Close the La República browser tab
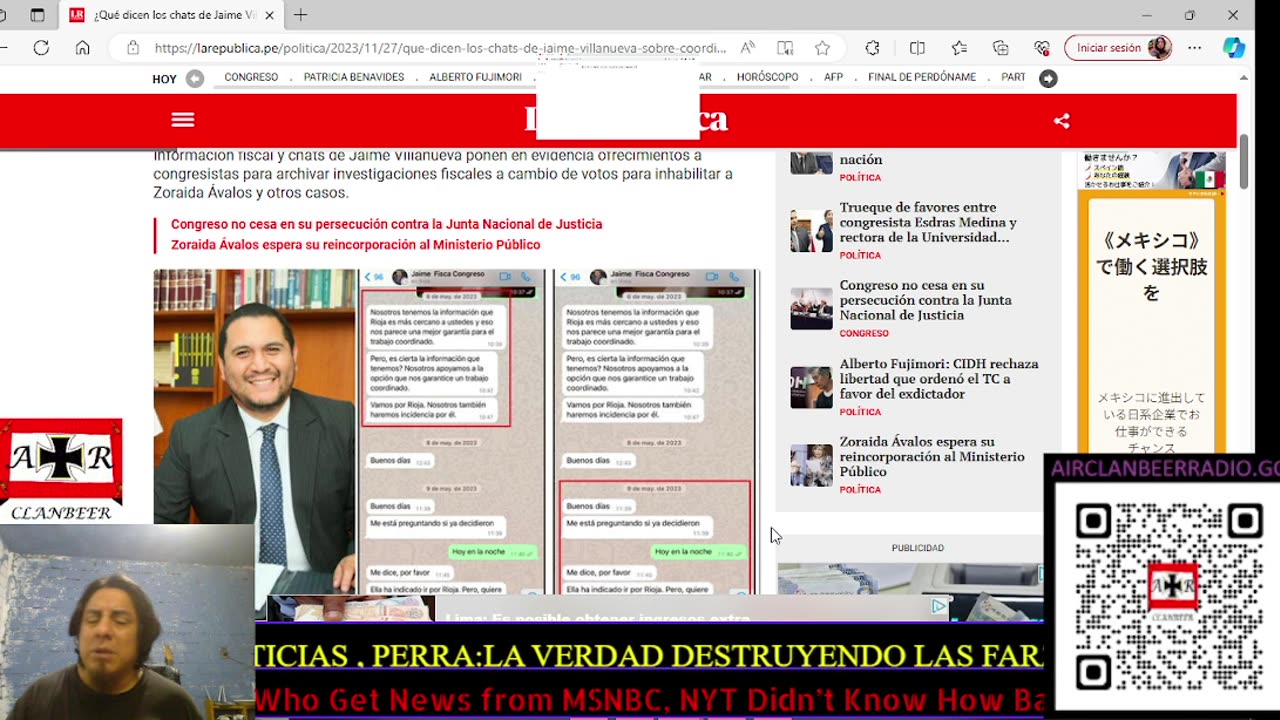 click(x=269, y=15)
